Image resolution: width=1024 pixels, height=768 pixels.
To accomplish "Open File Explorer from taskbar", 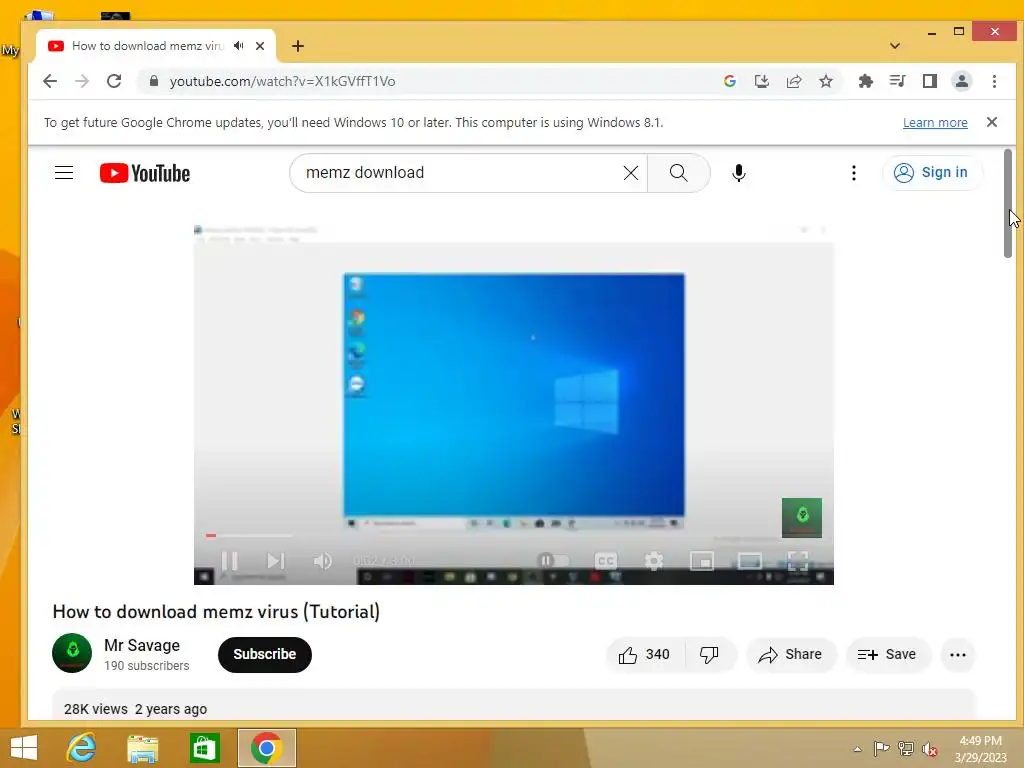I will [142, 748].
